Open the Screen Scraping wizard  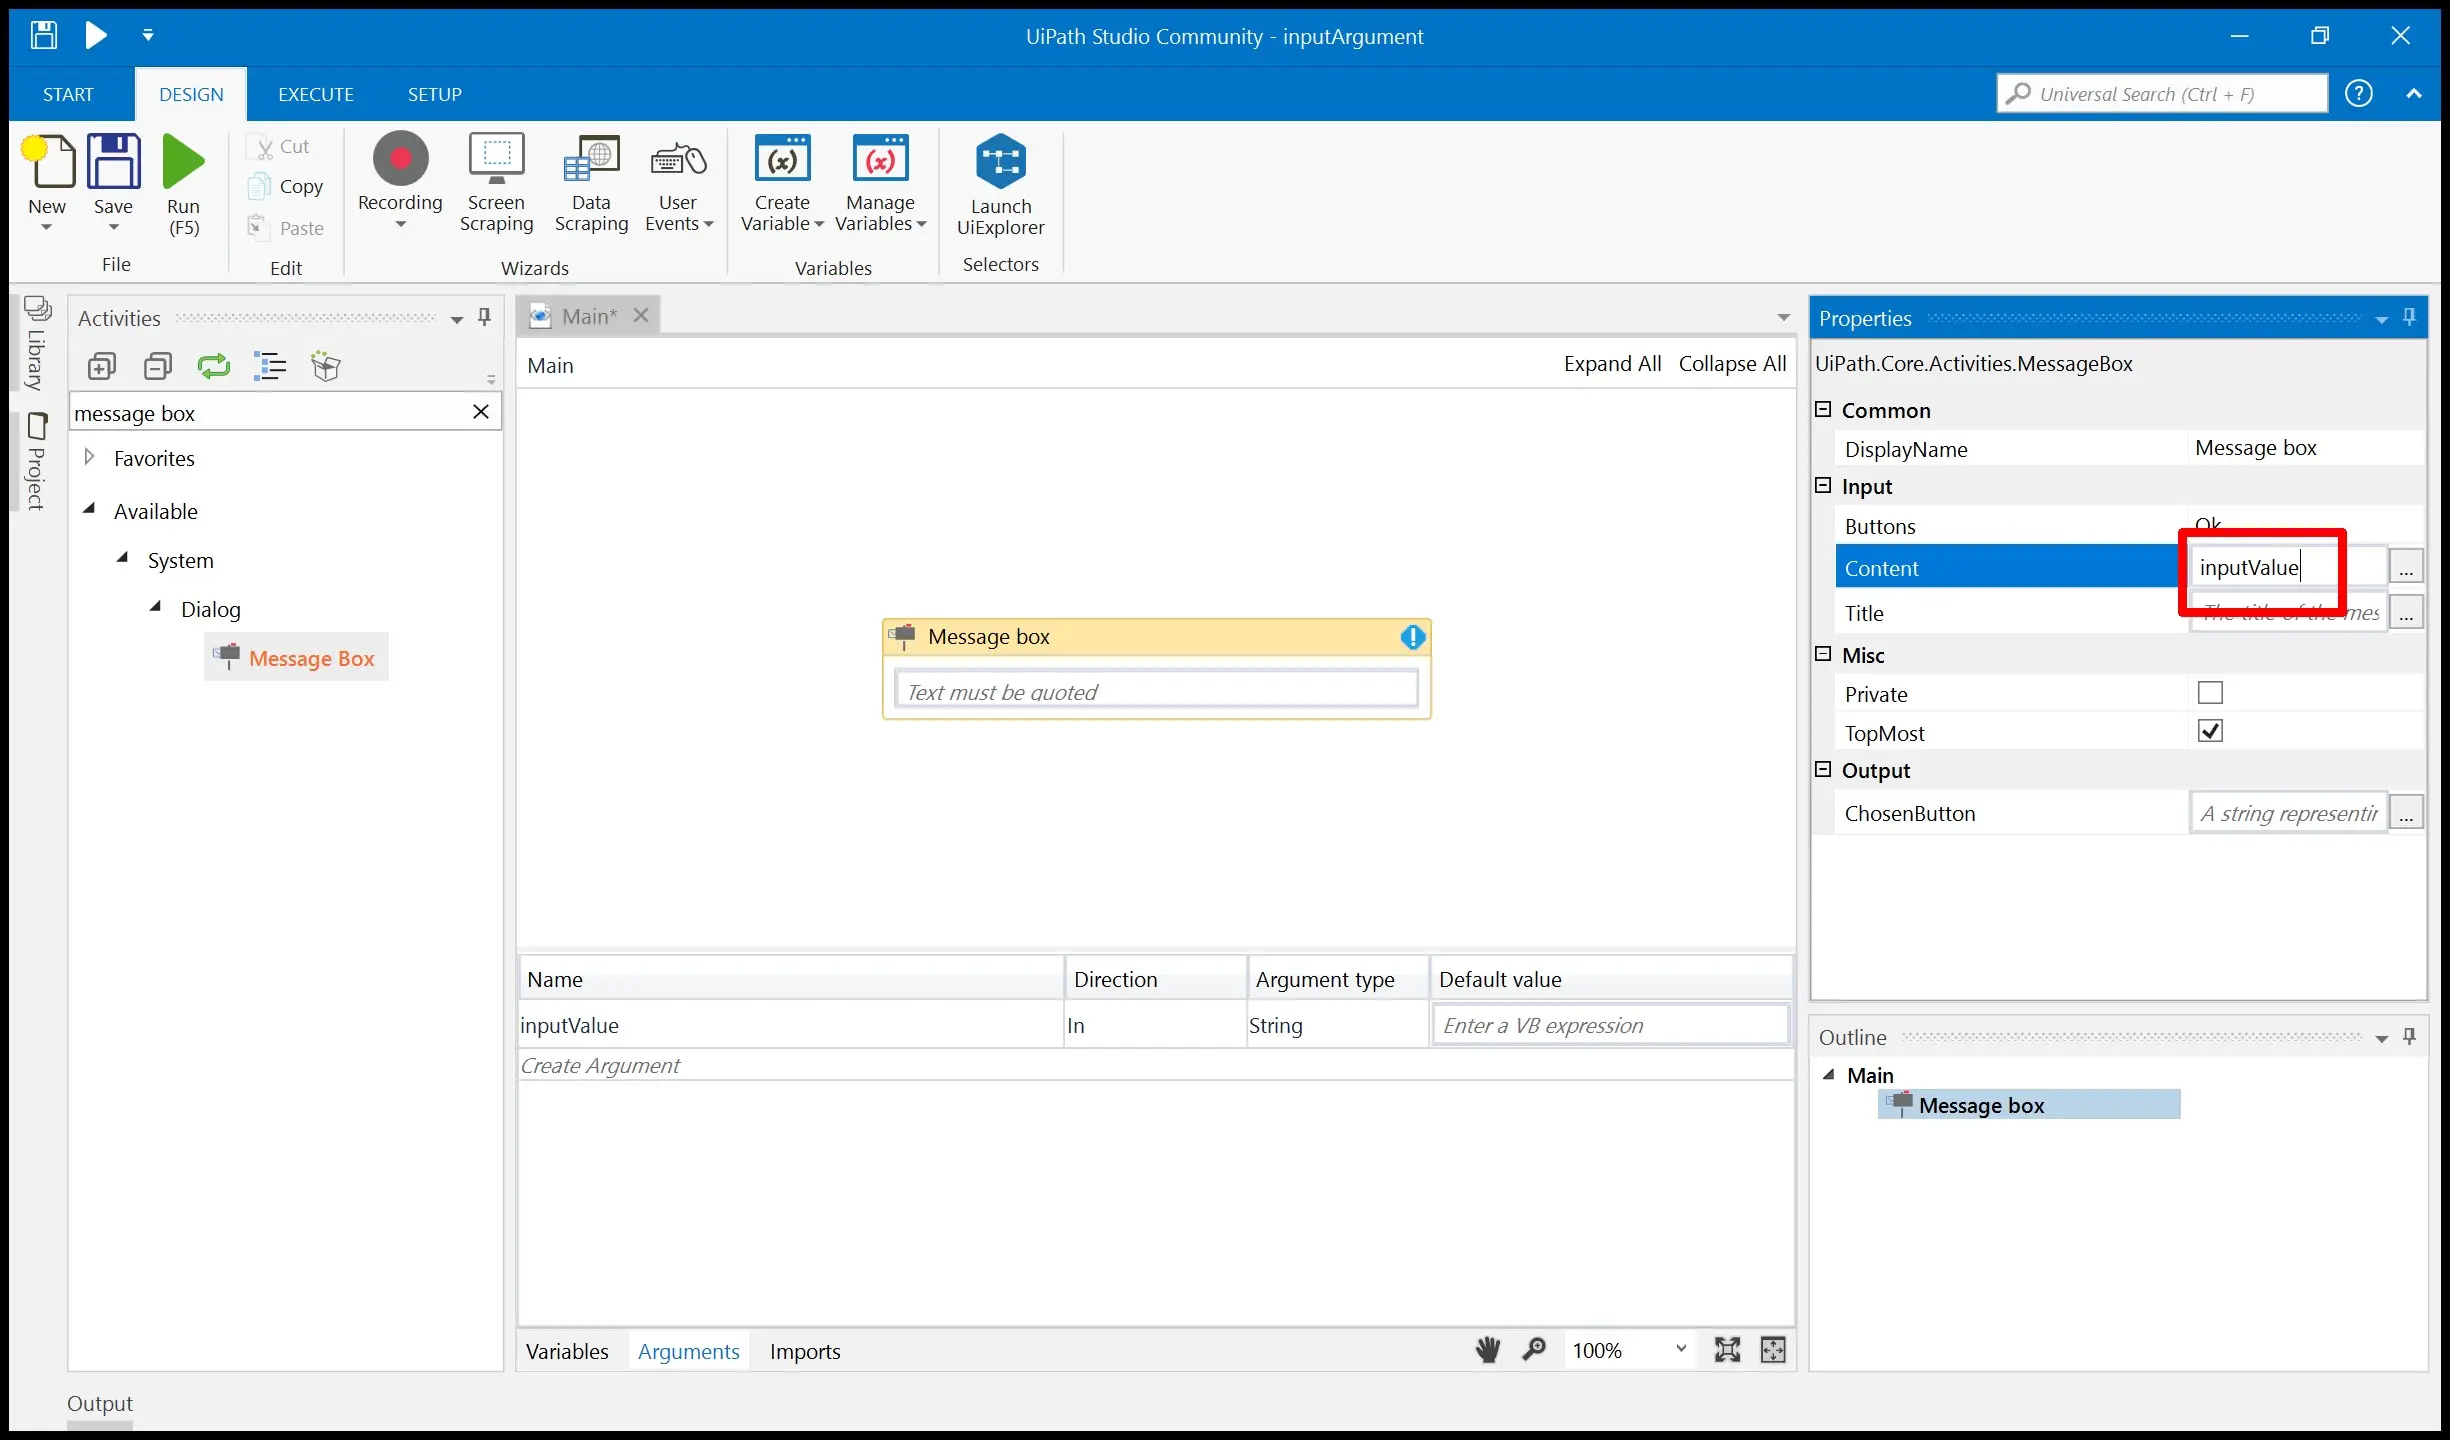[x=496, y=183]
